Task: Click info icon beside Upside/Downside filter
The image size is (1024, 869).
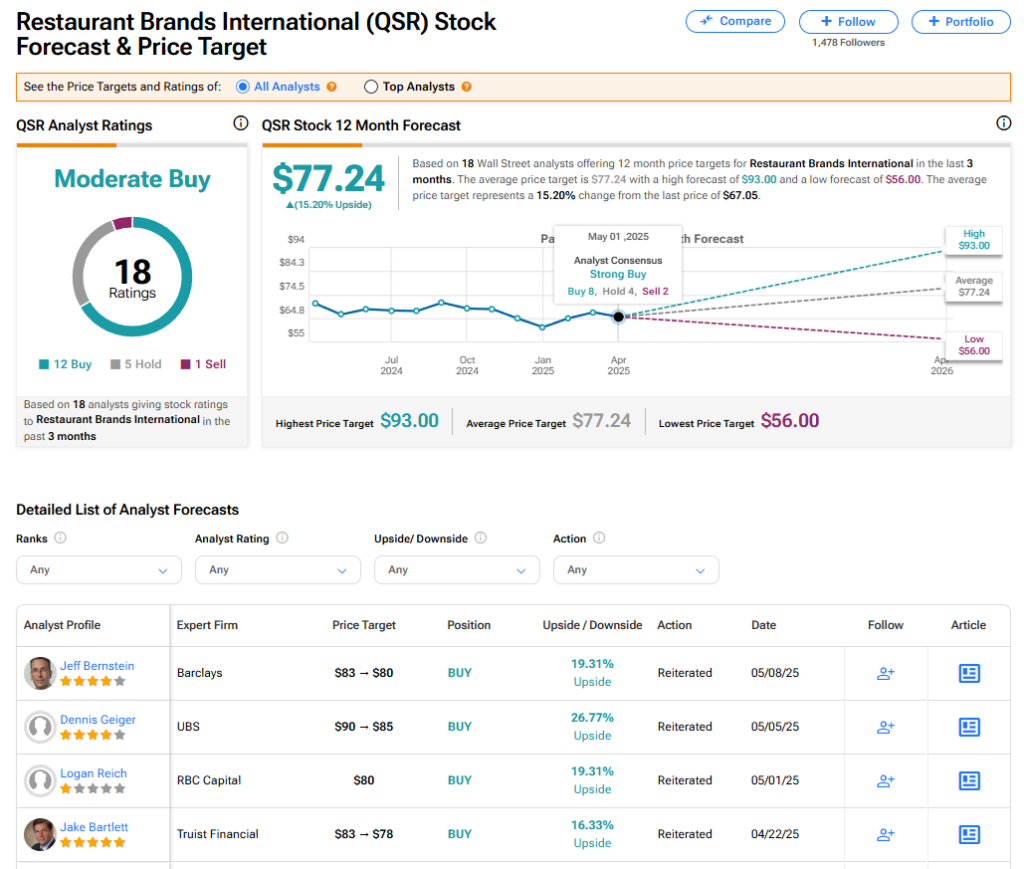Action: click(481, 537)
